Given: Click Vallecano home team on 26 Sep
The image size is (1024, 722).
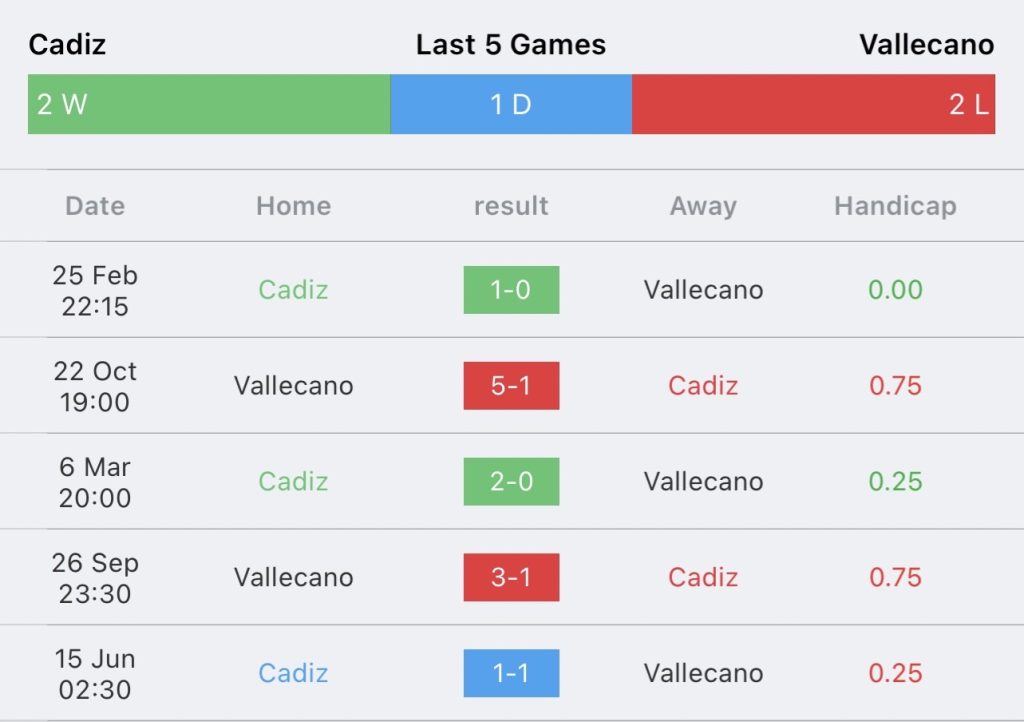Looking at the screenshot, I should (294, 578).
